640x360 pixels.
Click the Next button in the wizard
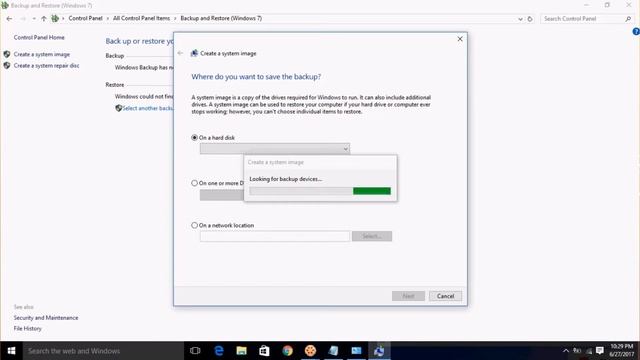(408, 296)
